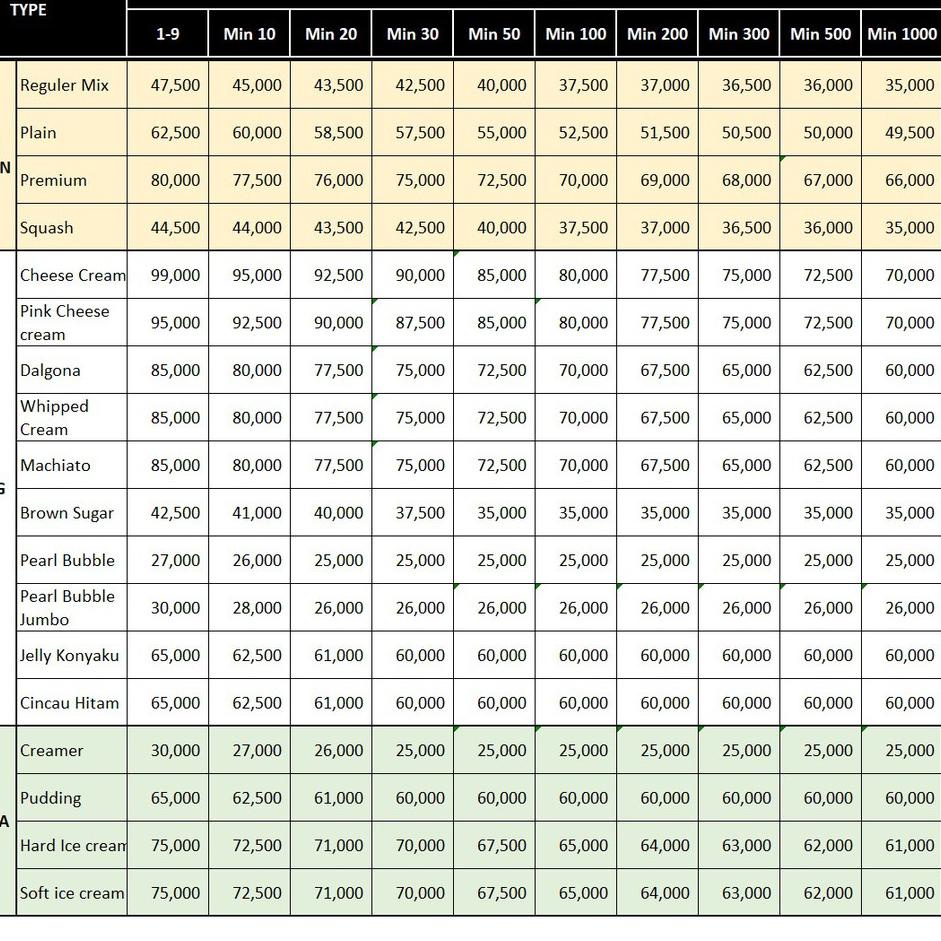Click the Jelly Konyaku row label

click(72, 655)
